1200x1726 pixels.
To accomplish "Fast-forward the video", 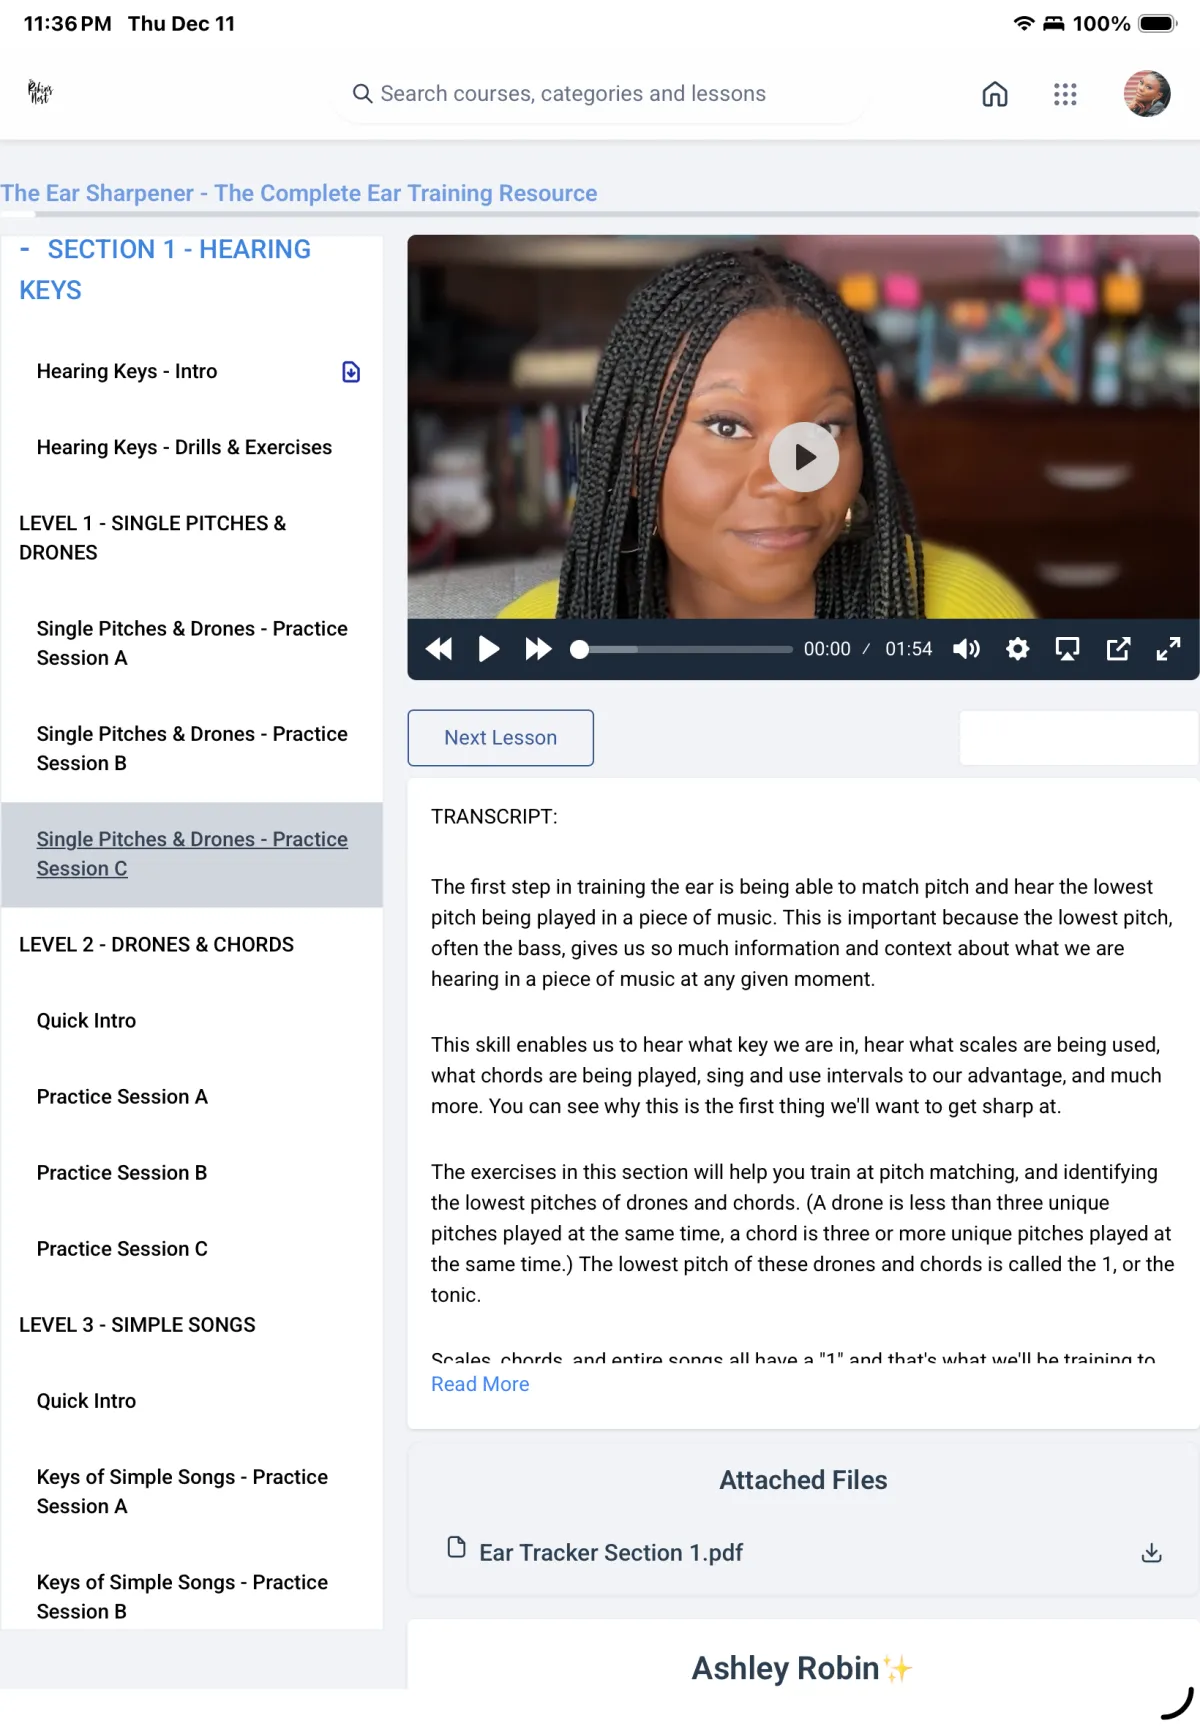I will 538,649.
